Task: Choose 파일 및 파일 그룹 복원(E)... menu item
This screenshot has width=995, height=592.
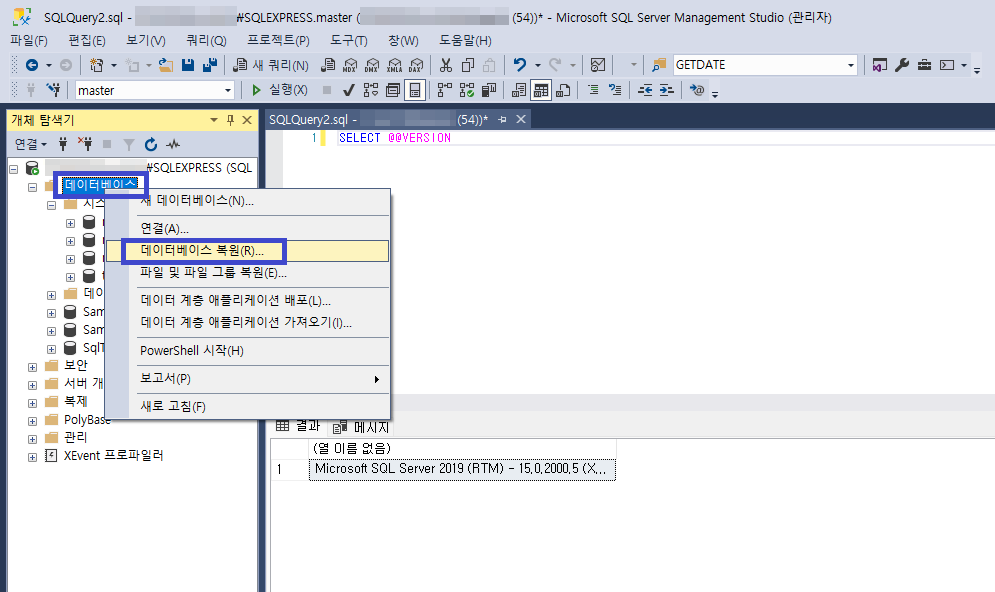Action: pyautogui.click(x=247, y=273)
